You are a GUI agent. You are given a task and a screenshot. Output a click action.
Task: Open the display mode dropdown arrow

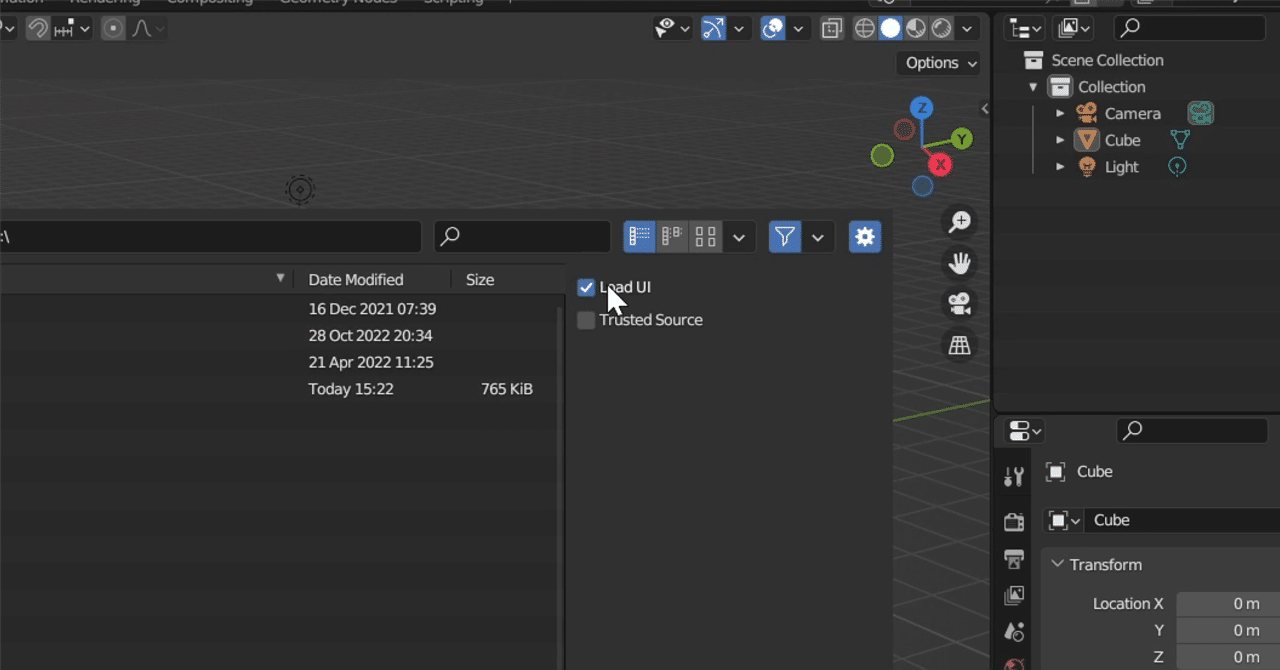click(739, 237)
